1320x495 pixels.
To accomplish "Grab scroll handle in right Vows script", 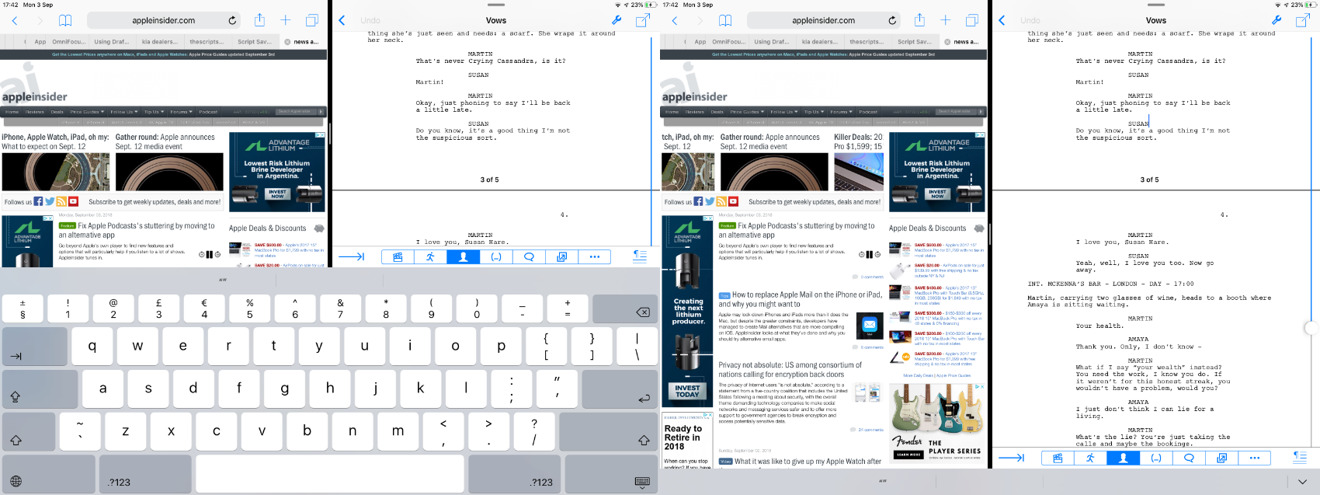I will (x=1312, y=327).
